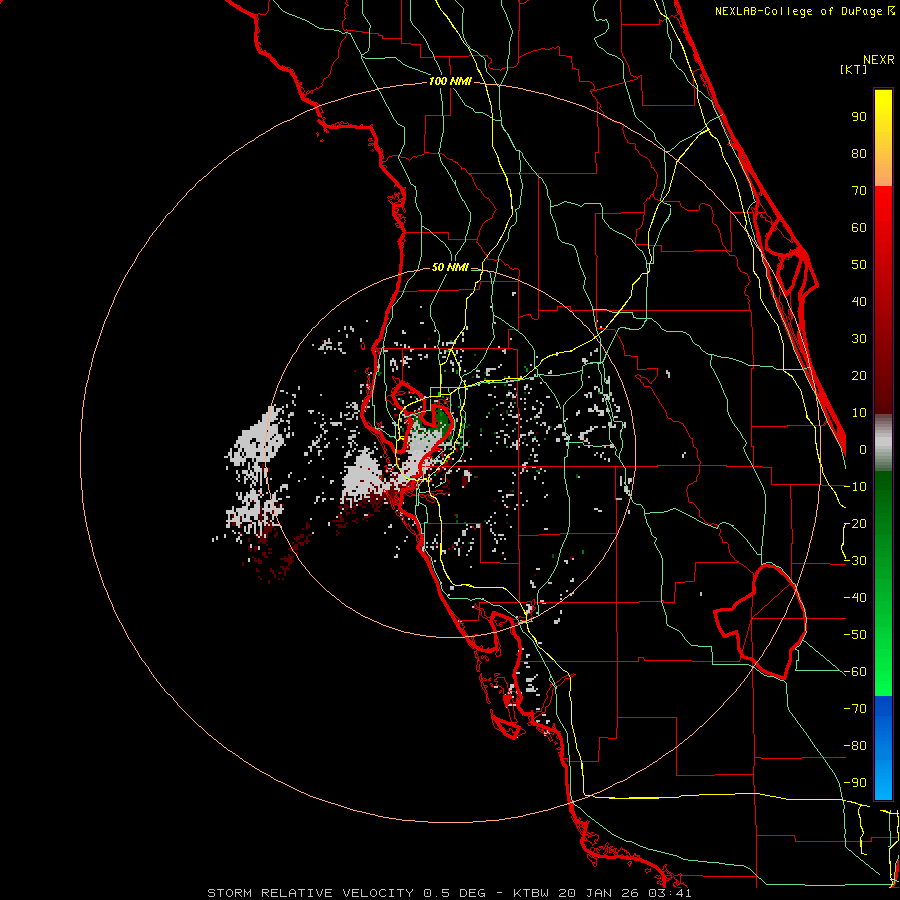Pick the 80 value on velocity scale
This screenshot has height=900, width=900.
(859, 154)
